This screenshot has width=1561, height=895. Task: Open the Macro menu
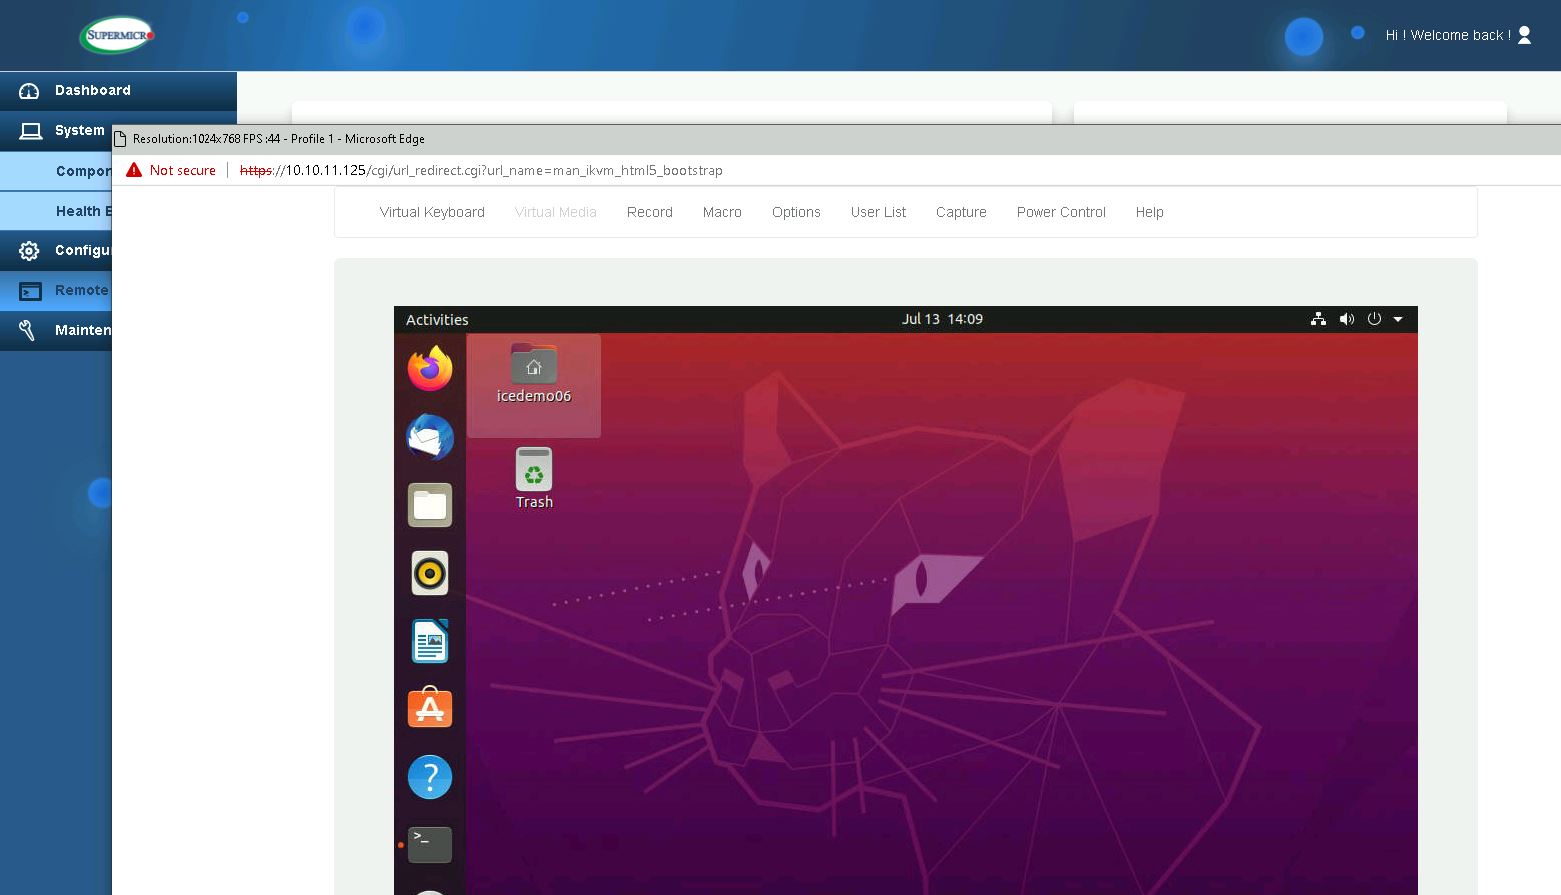coord(722,212)
